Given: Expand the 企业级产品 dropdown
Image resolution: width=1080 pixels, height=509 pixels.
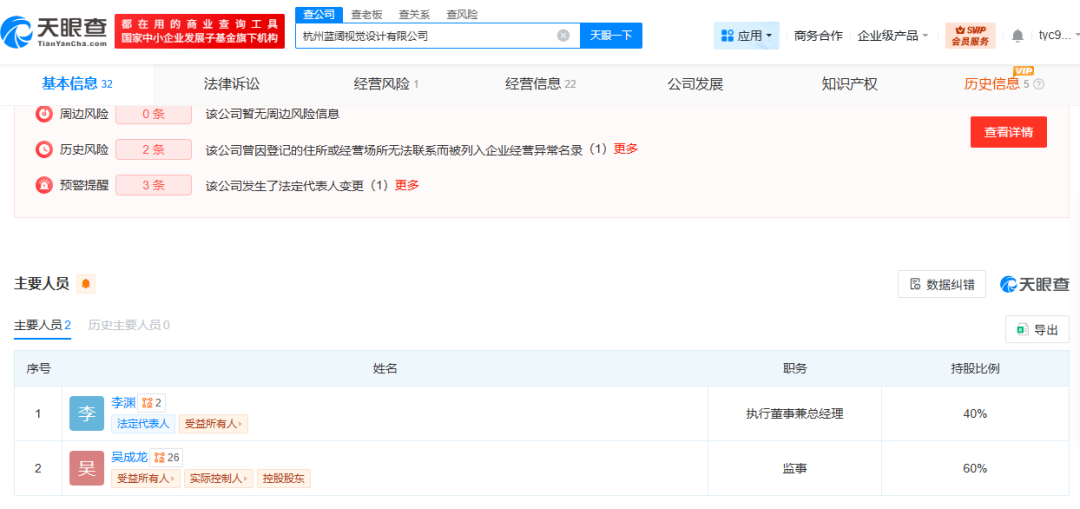Looking at the screenshot, I should pos(893,36).
